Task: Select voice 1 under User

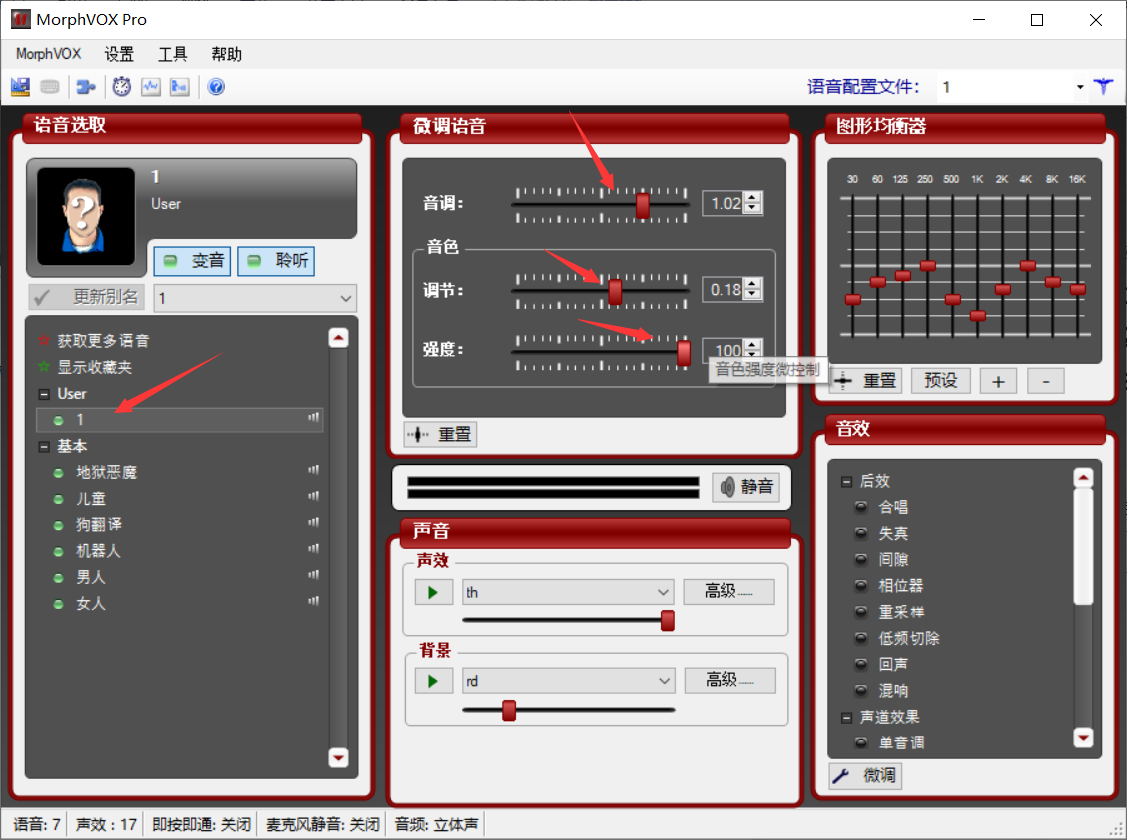Action: 180,420
